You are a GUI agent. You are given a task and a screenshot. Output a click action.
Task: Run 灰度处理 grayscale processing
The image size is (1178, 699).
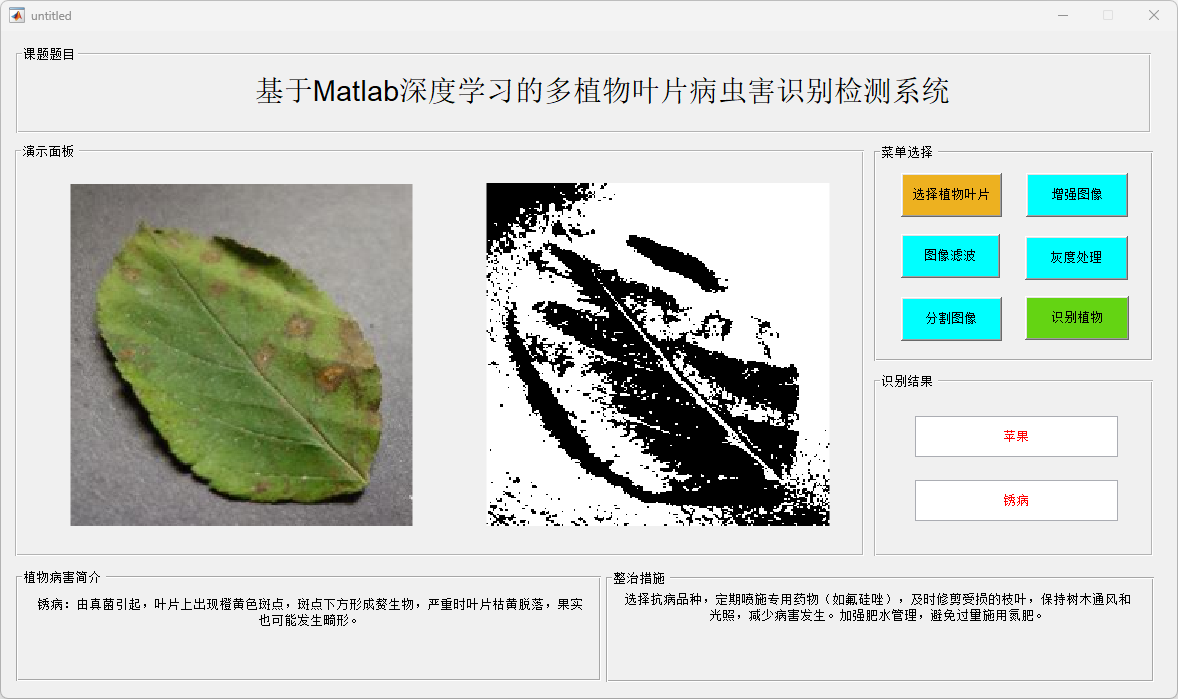[1077, 257]
